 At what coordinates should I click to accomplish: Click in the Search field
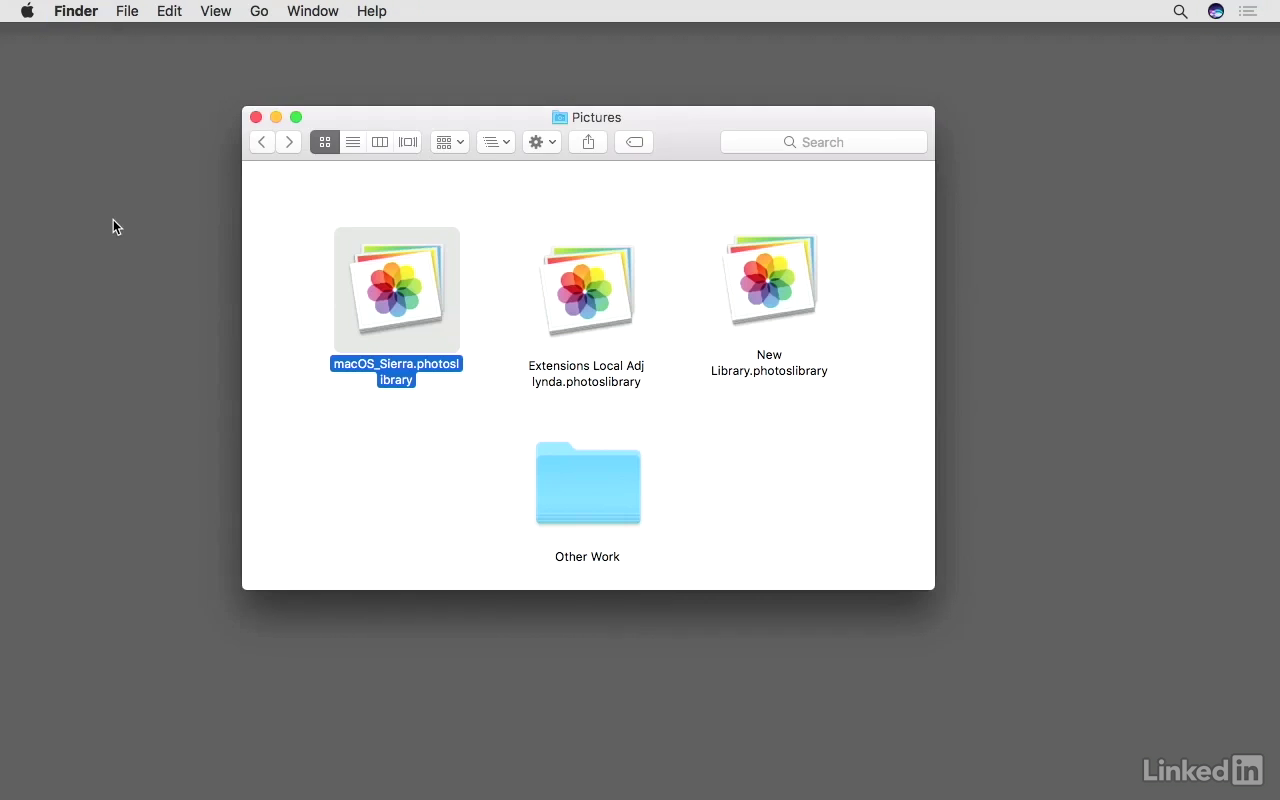[824, 142]
